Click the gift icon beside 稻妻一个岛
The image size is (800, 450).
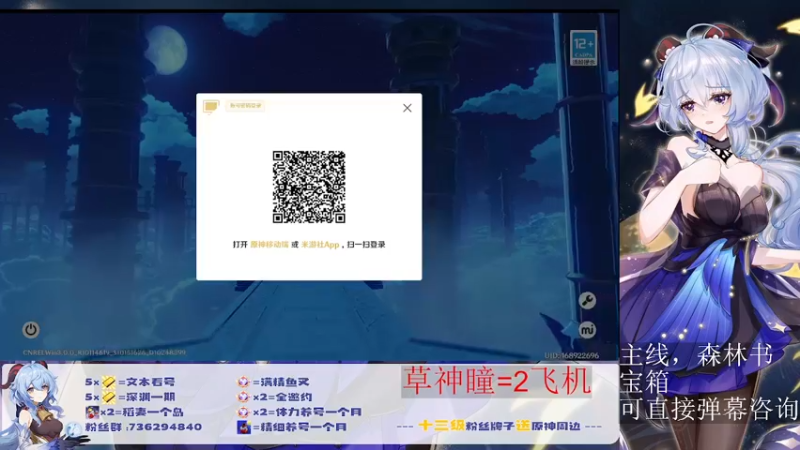coord(92,412)
